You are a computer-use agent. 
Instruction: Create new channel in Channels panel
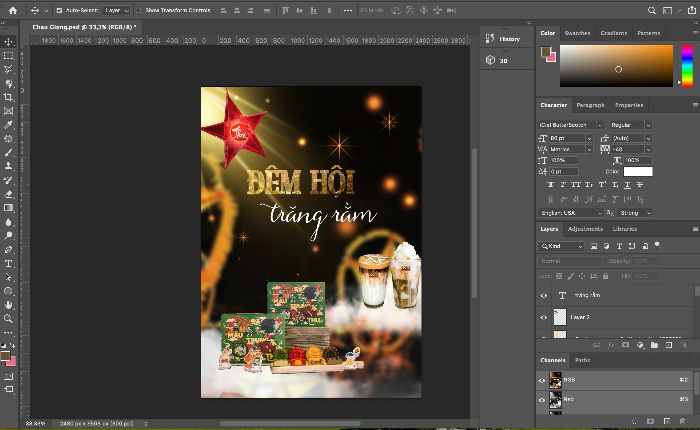pyautogui.click(x=667, y=421)
